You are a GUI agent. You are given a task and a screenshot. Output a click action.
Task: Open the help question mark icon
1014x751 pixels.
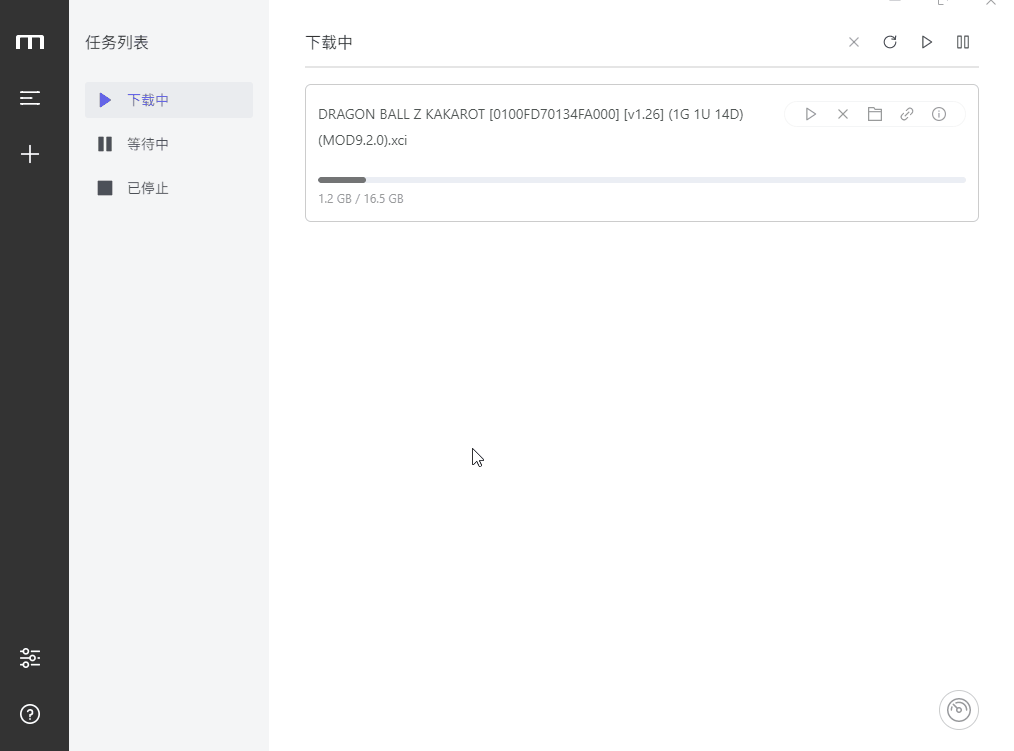coord(30,714)
